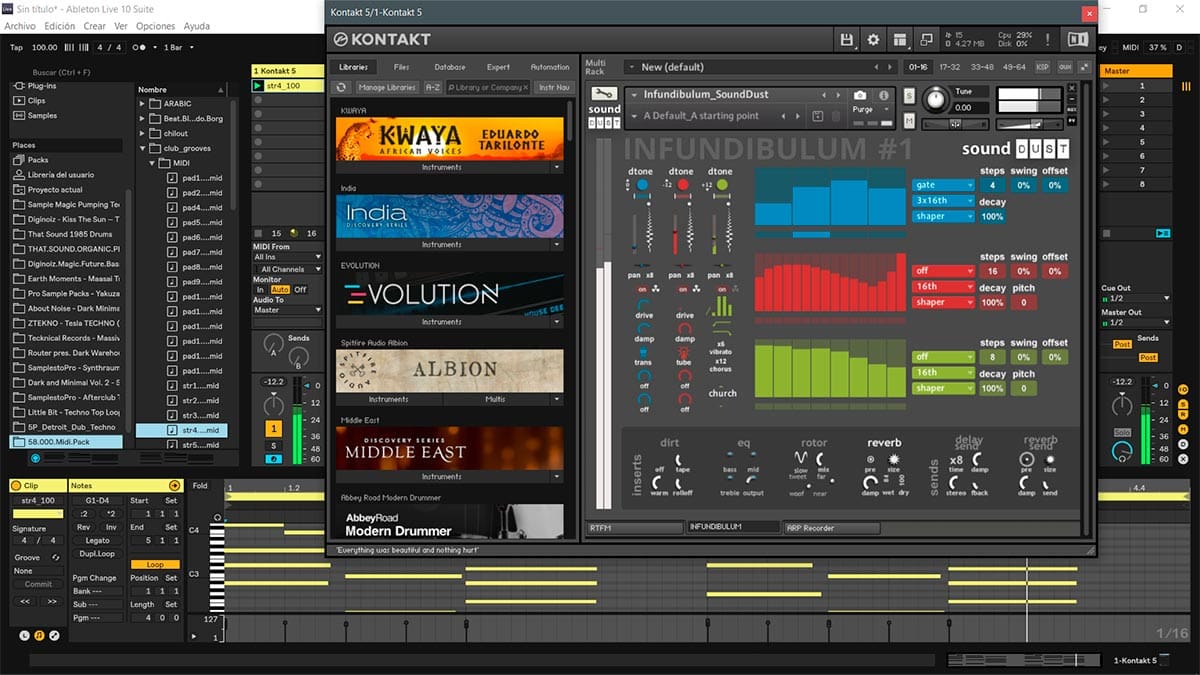This screenshot has height=675, width=1200.
Task: Open the Opciones menu
Action: click(x=155, y=26)
